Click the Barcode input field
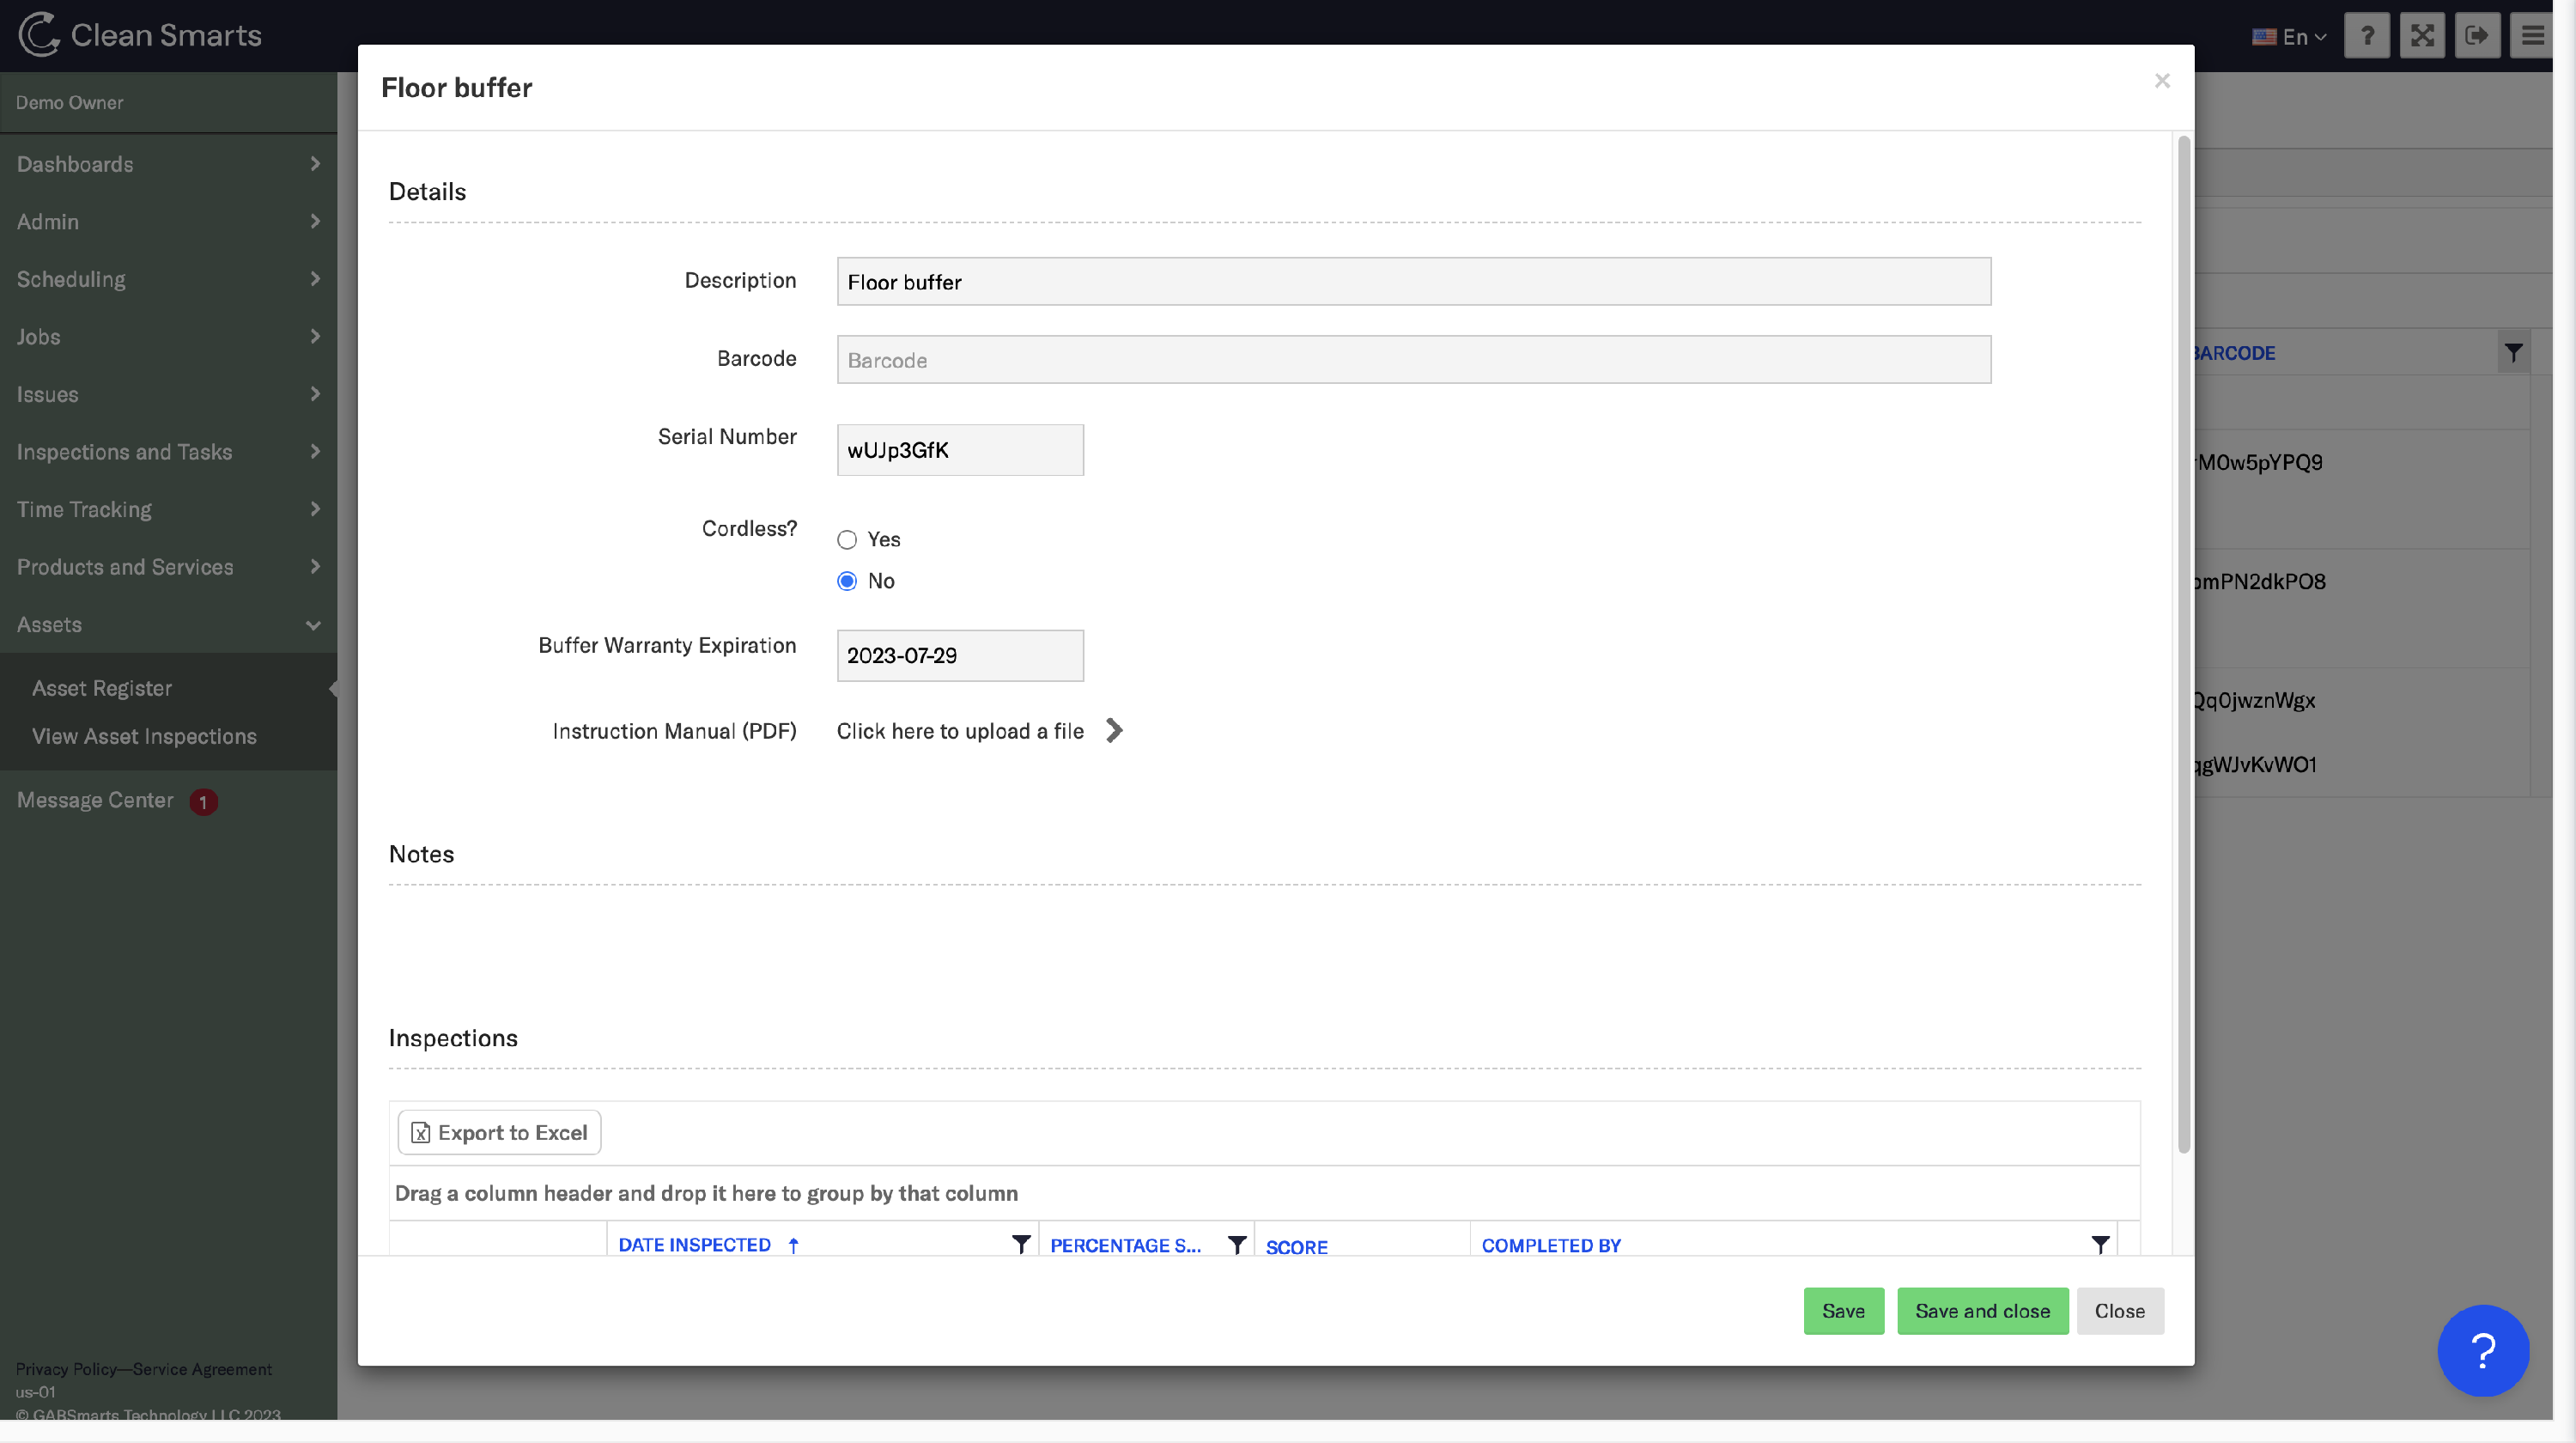The image size is (2576, 1443). coord(1413,360)
